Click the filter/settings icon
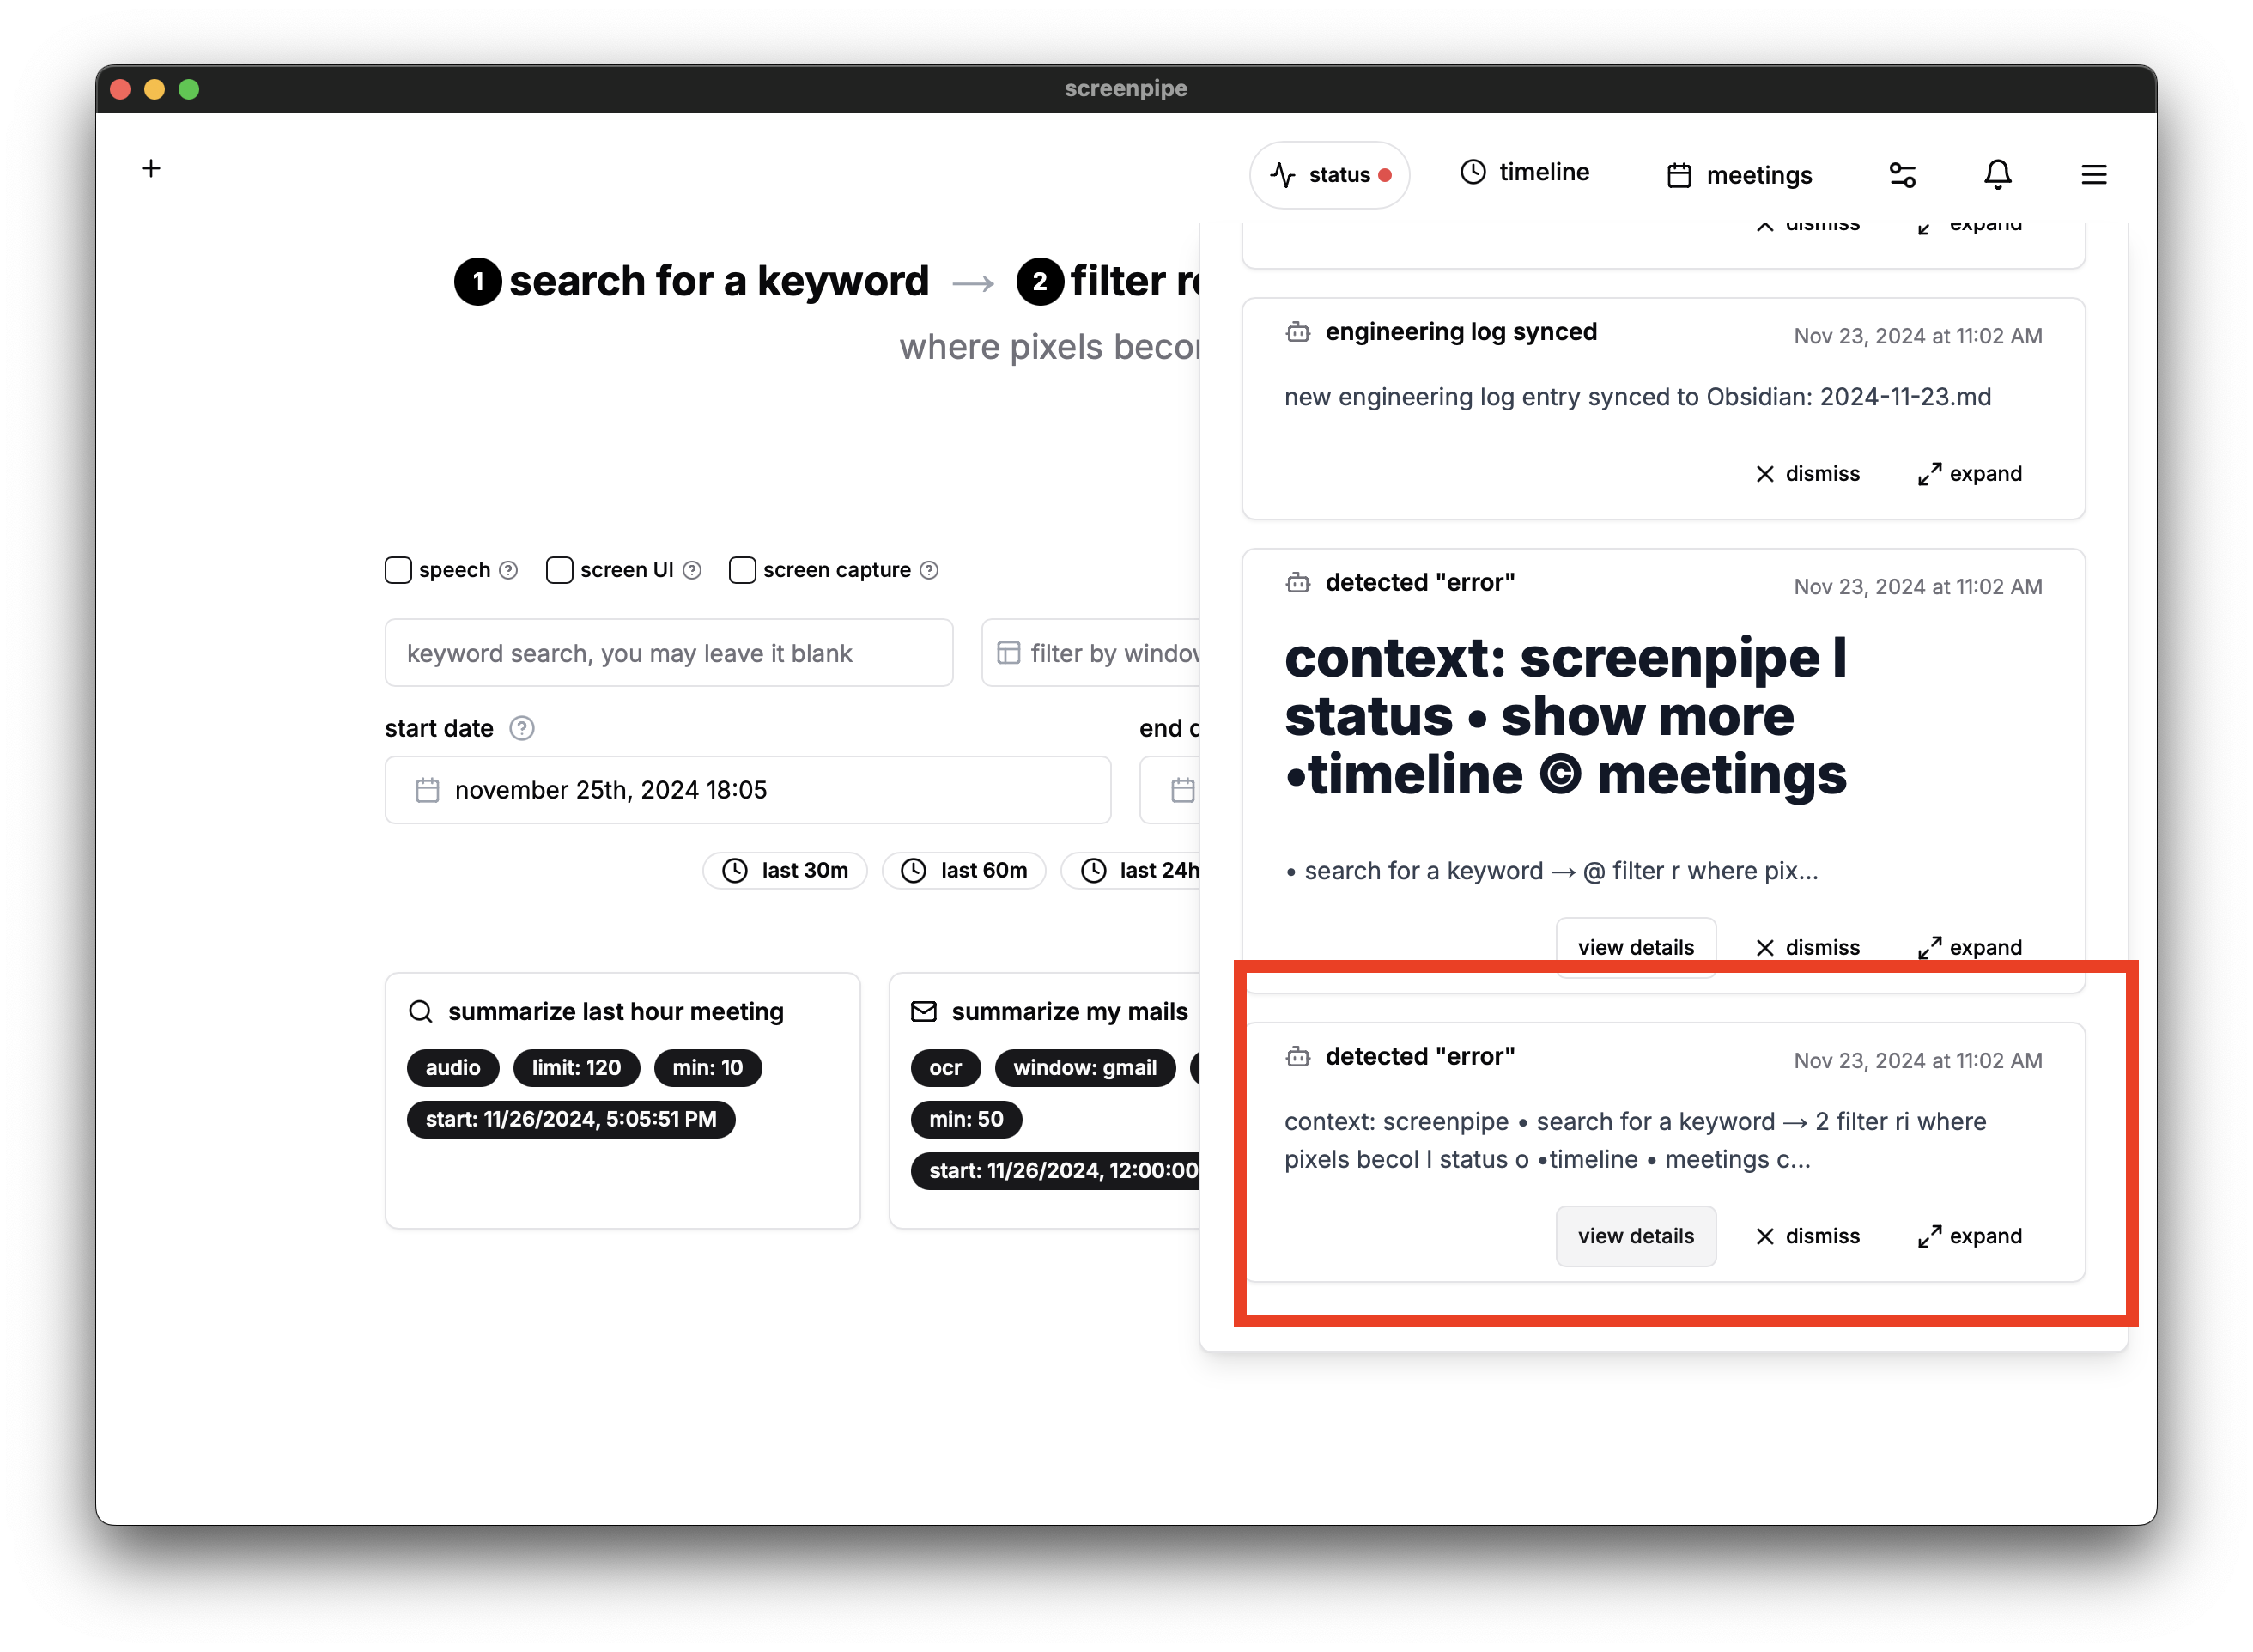This screenshot has height=1652, width=2253. point(1904,172)
